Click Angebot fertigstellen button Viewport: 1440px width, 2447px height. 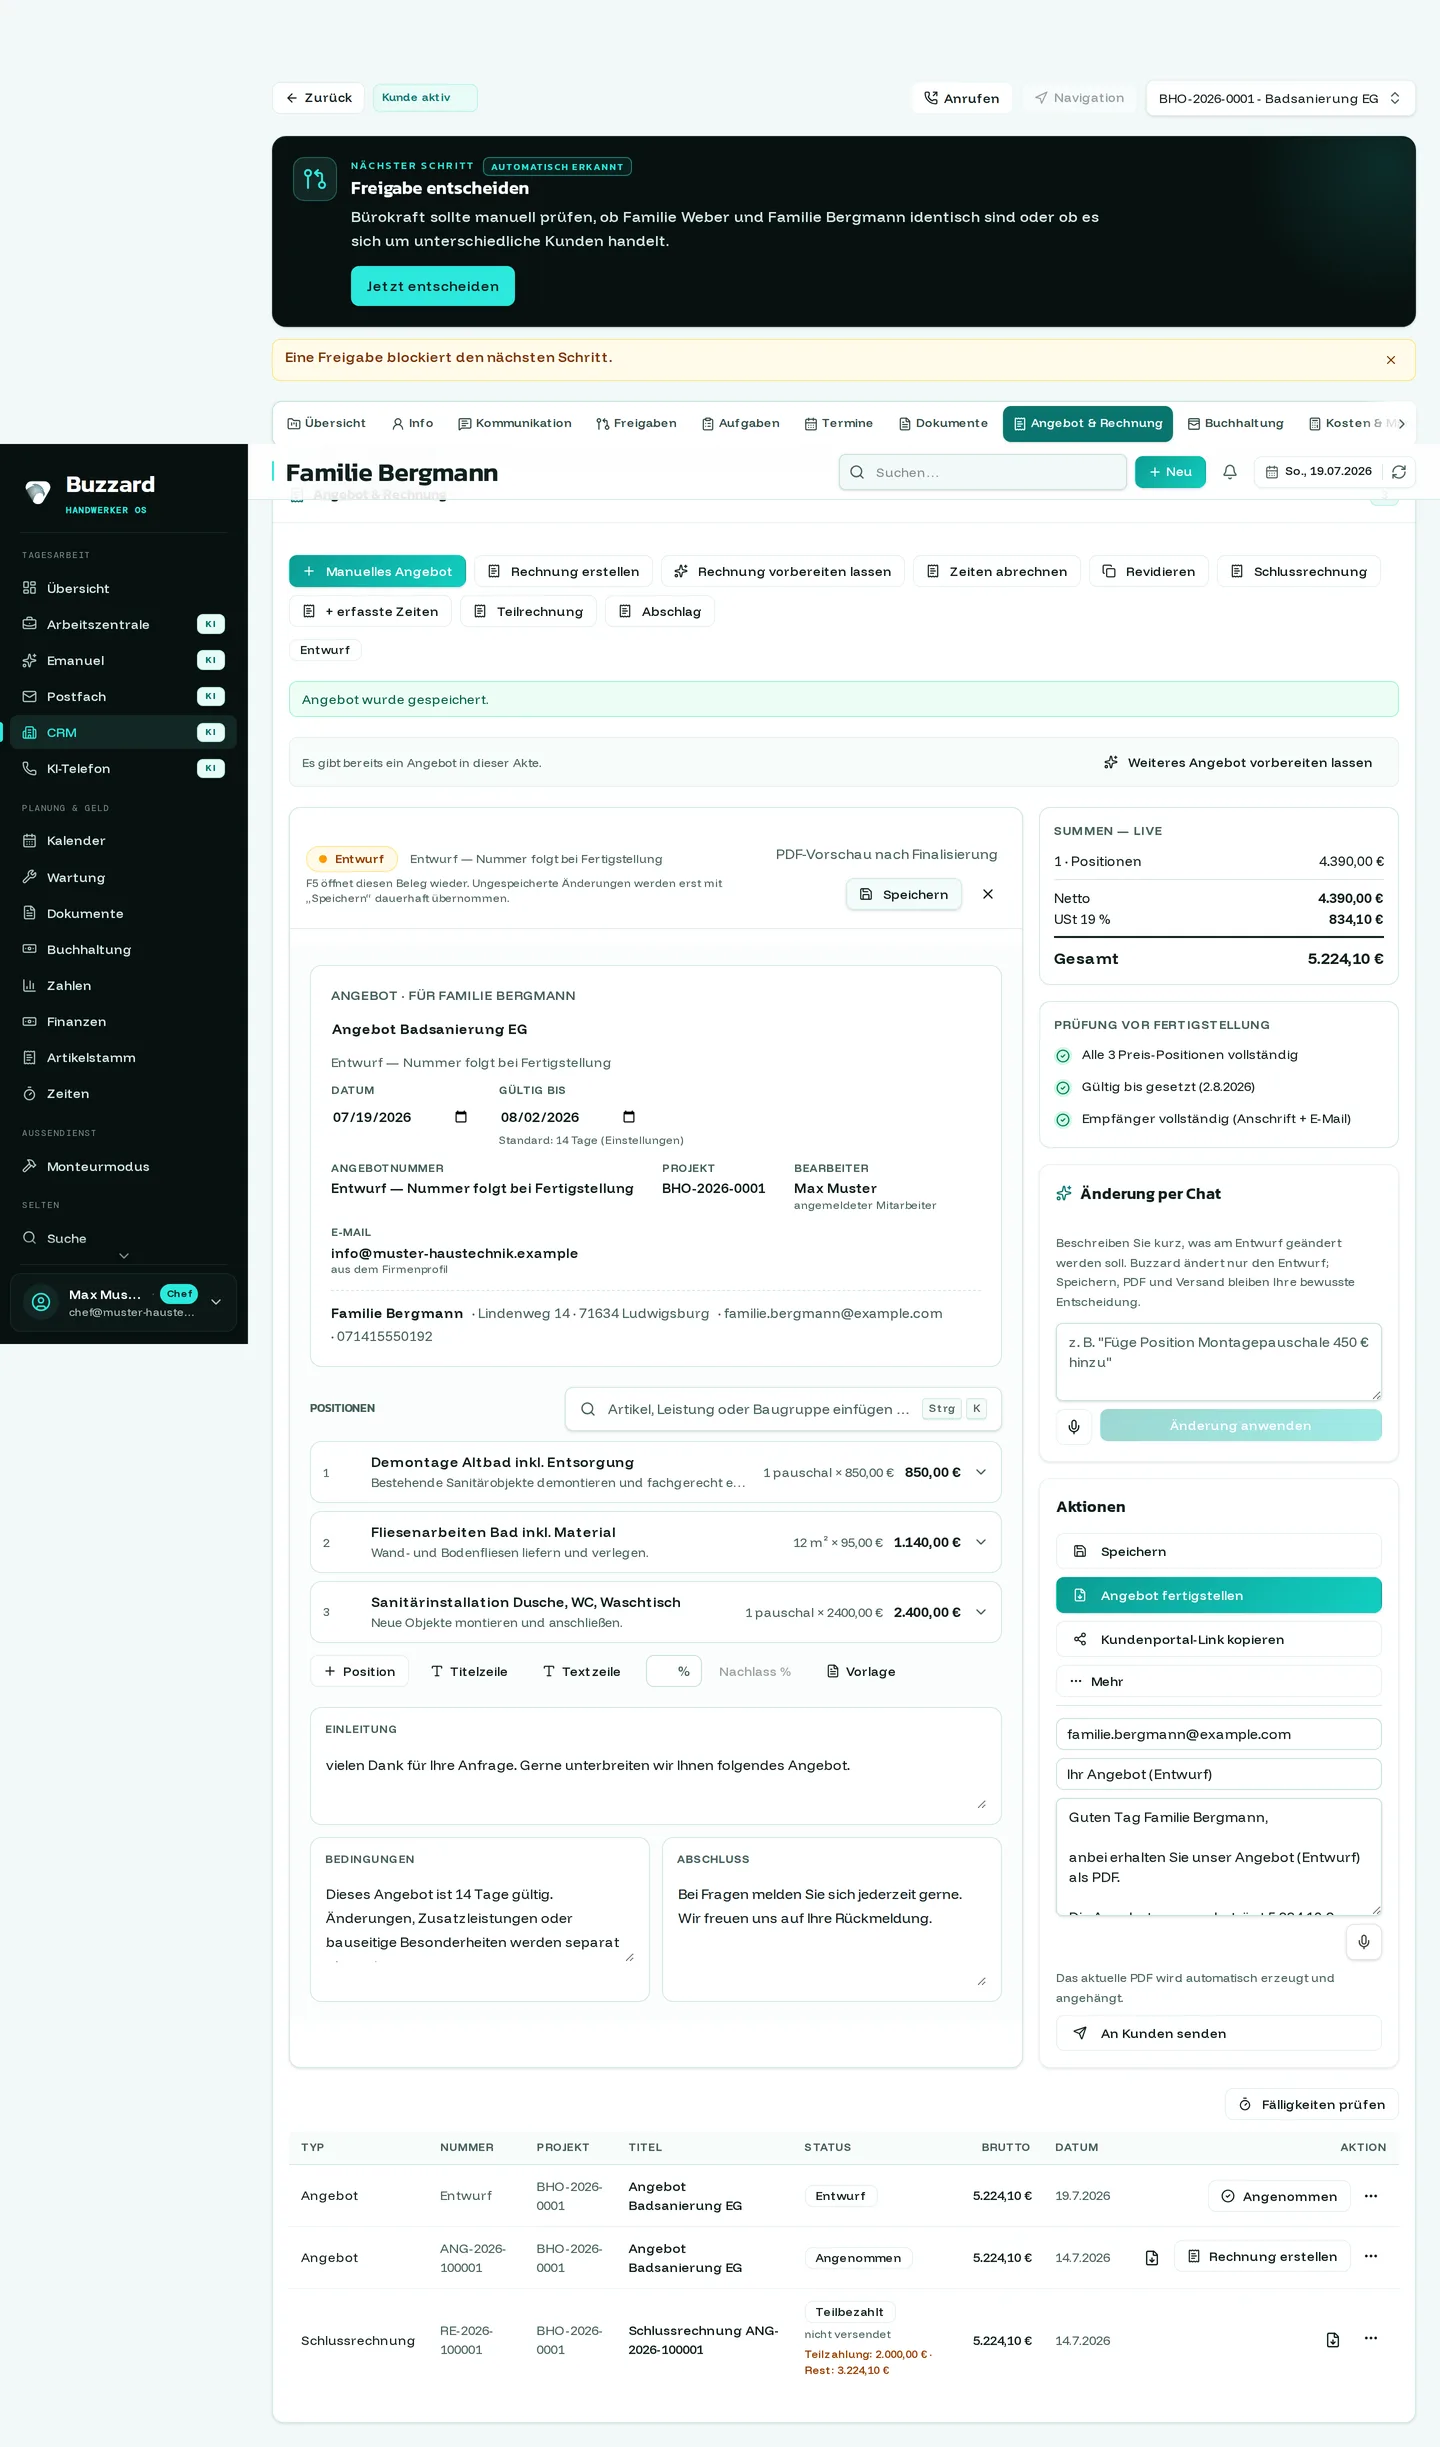pyautogui.click(x=1218, y=1595)
